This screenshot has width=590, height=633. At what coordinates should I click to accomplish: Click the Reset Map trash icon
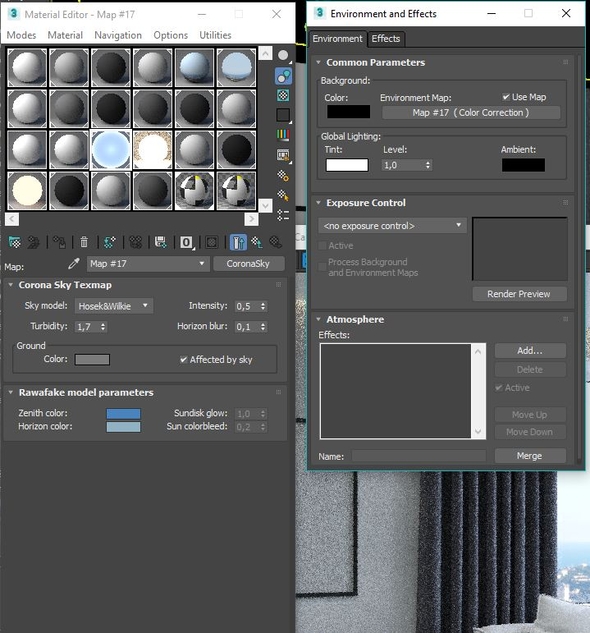pyautogui.click(x=84, y=242)
